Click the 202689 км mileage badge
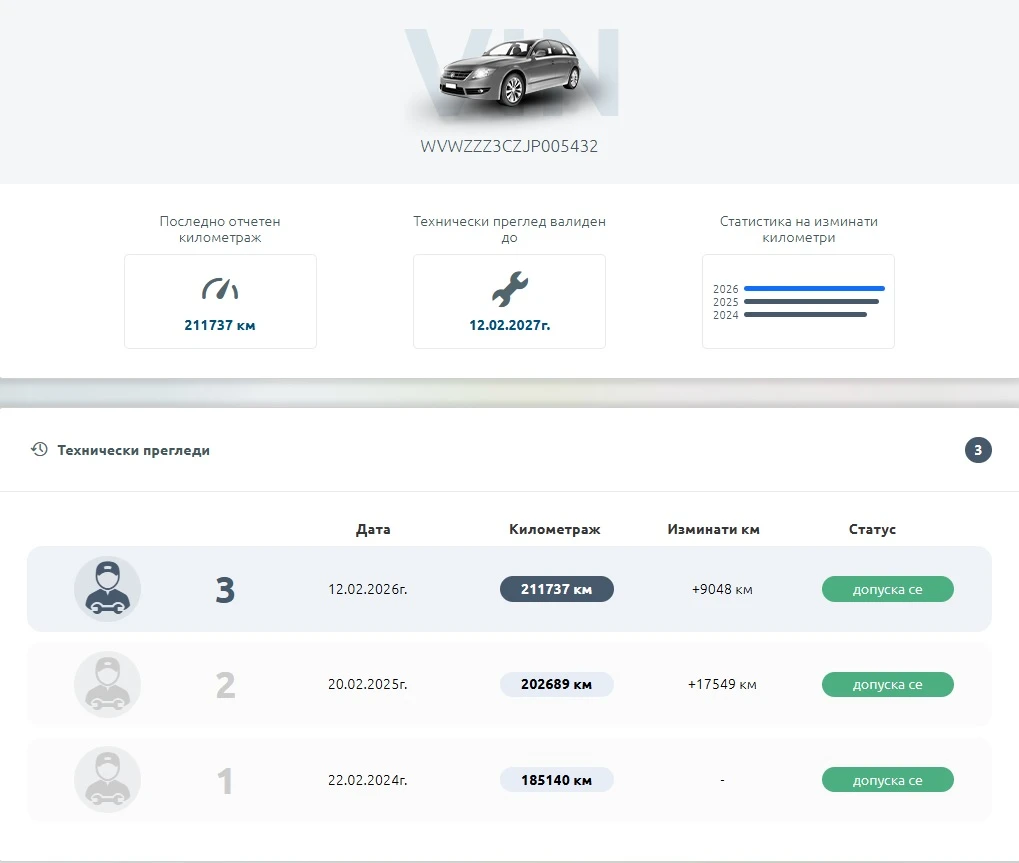1019x863 pixels. pyautogui.click(x=556, y=684)
